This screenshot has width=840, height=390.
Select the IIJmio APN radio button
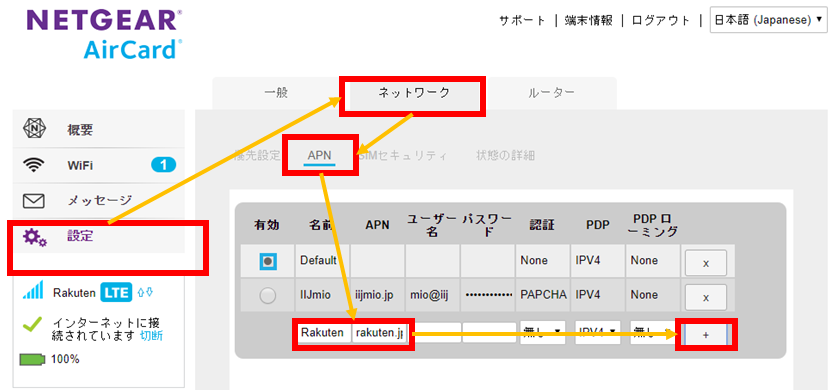[x=268, y=295]
